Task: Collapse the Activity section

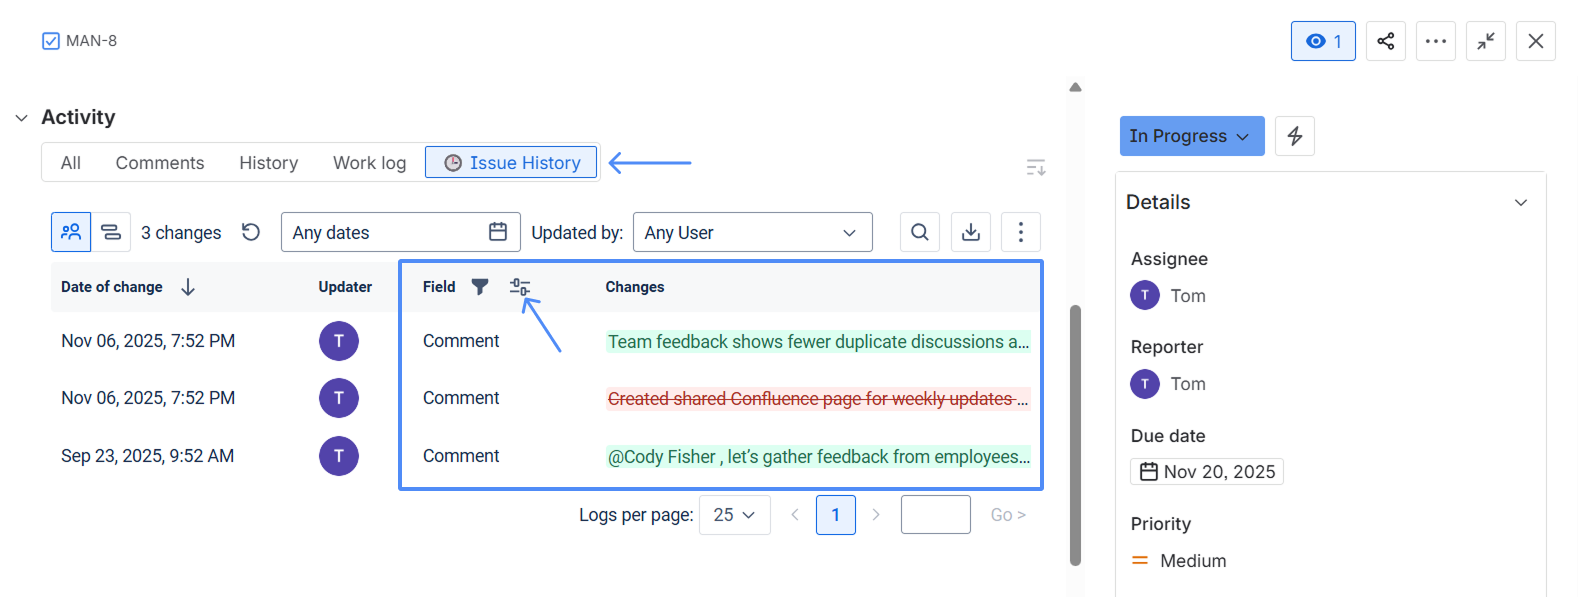Action: (x=22, y=118)
